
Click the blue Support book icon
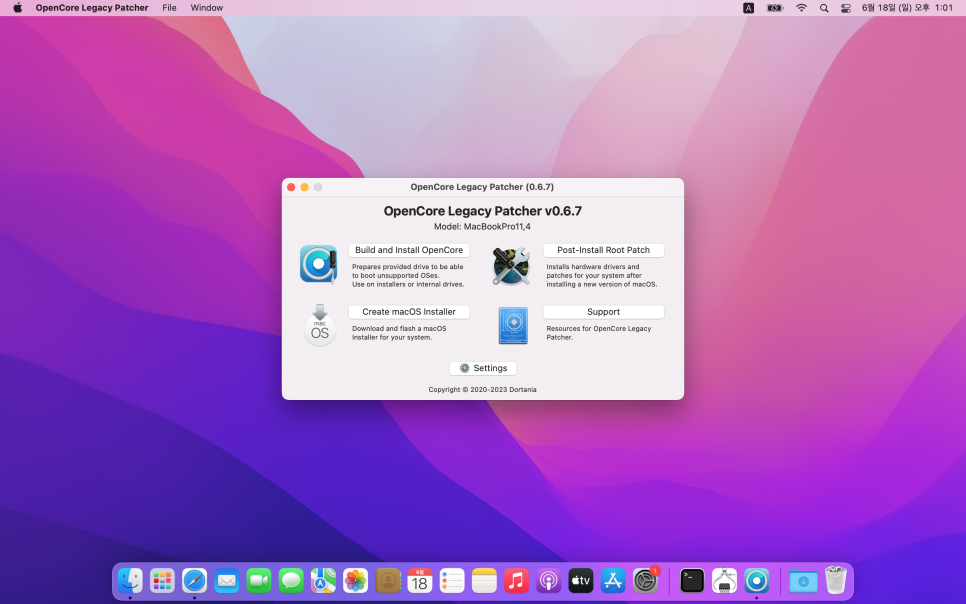(513, 325)
